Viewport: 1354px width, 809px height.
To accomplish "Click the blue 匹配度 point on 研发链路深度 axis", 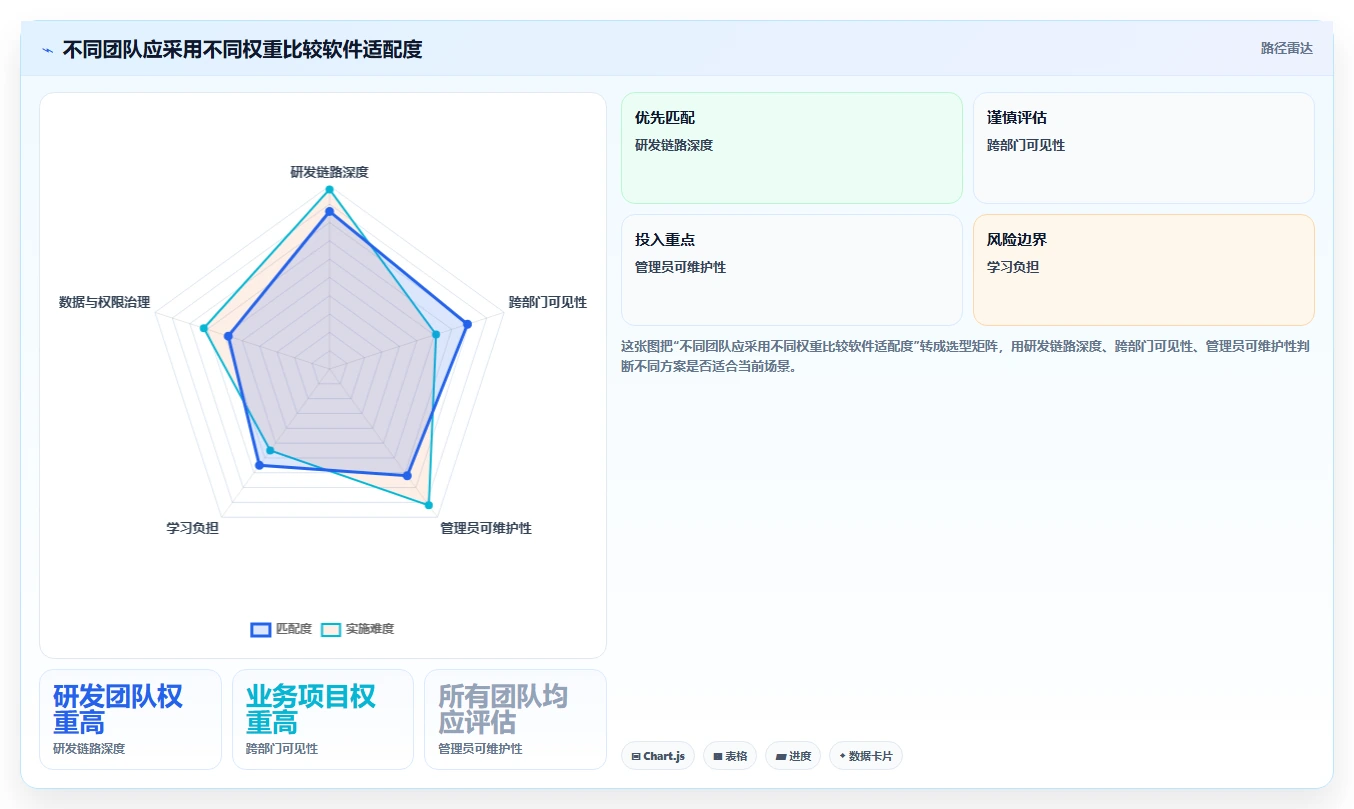I will (x=329, y=211).
